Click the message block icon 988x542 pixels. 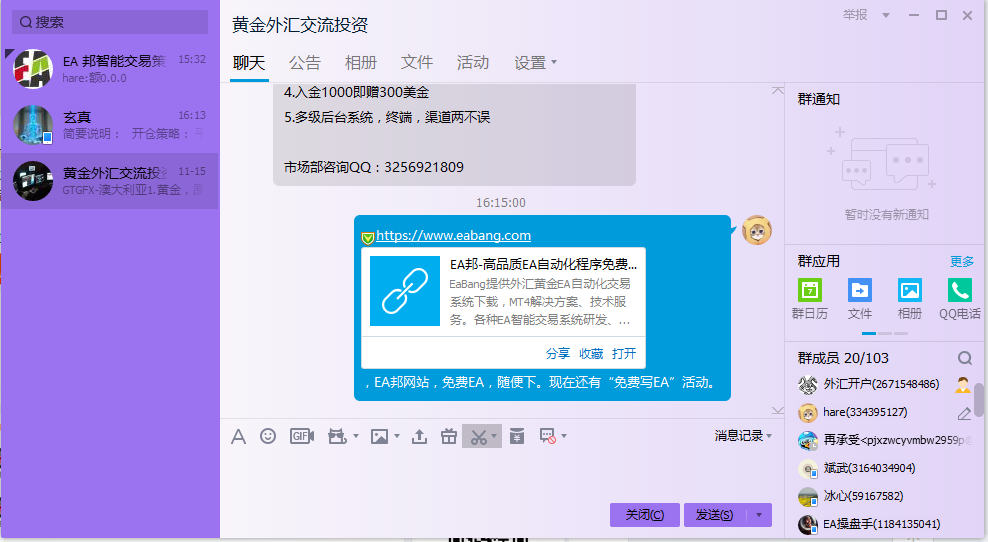548,436
